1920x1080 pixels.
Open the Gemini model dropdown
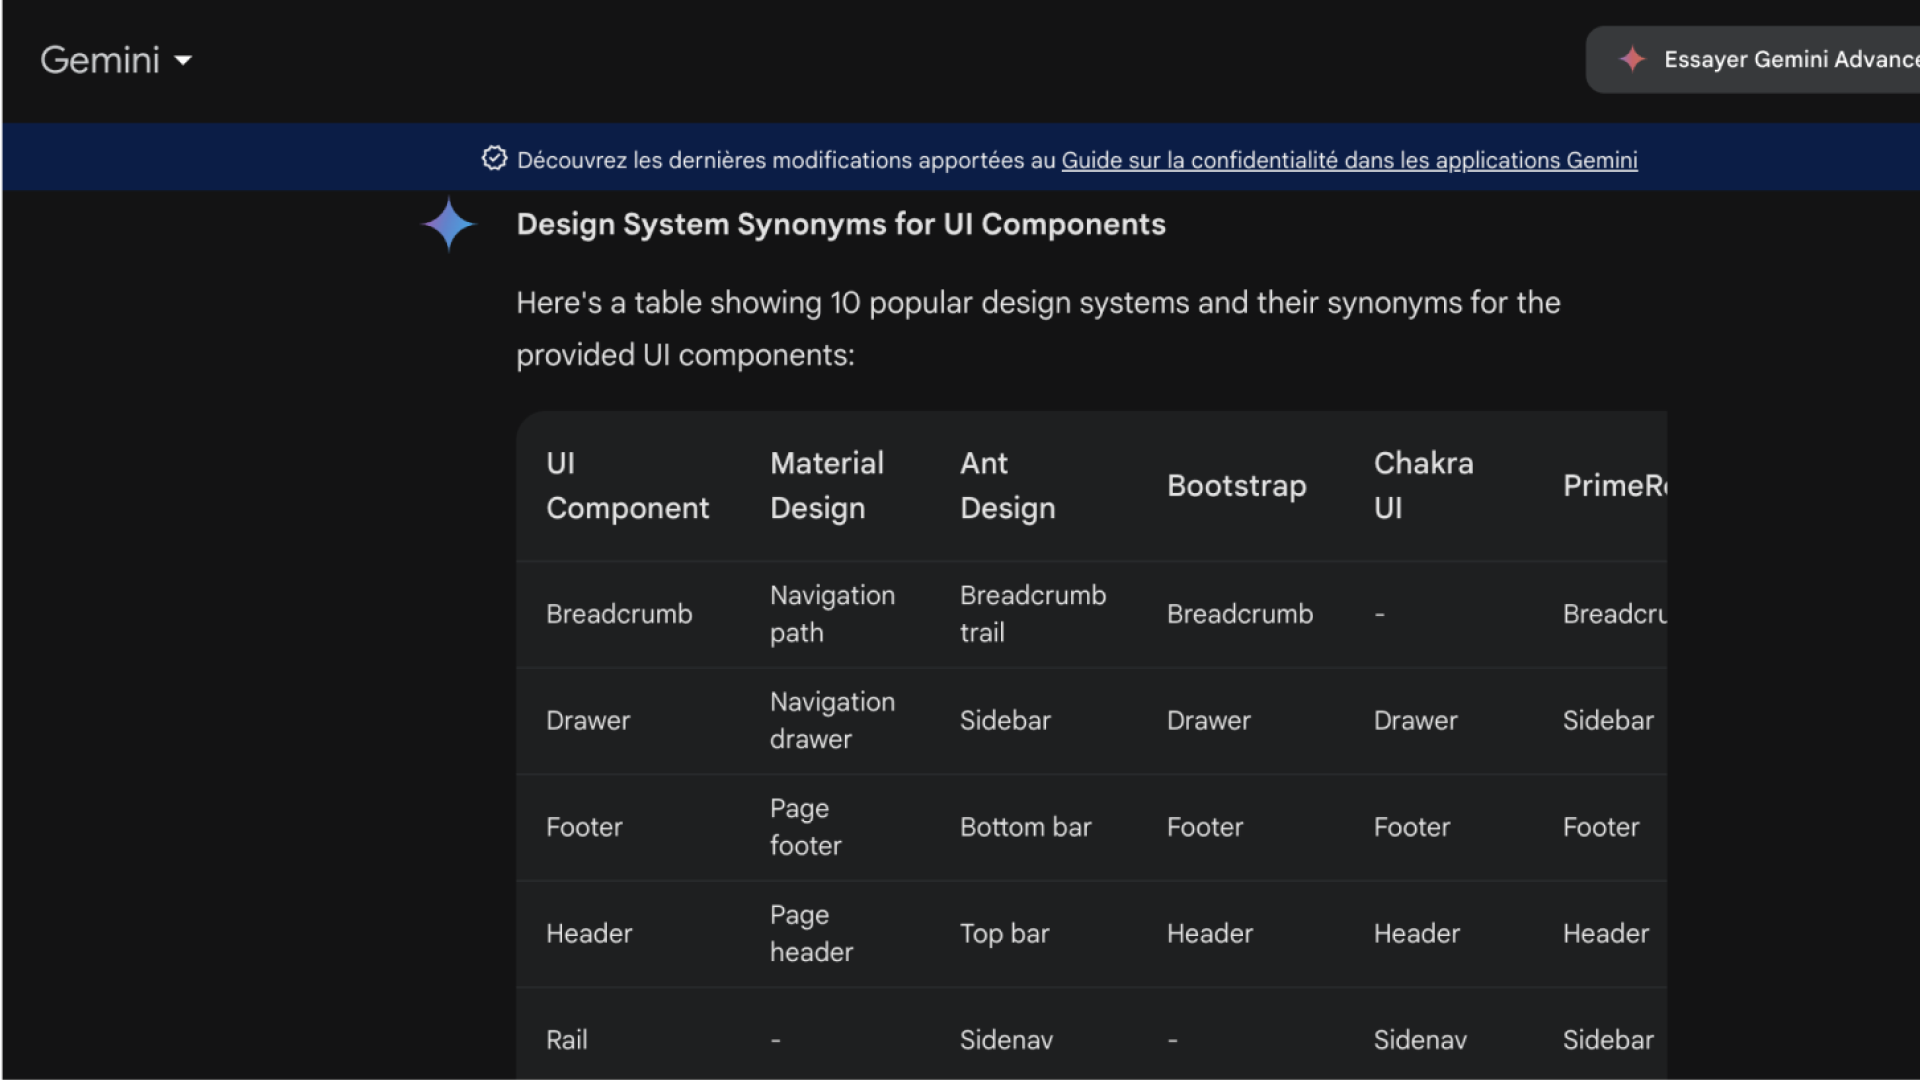tap(116, 60)
